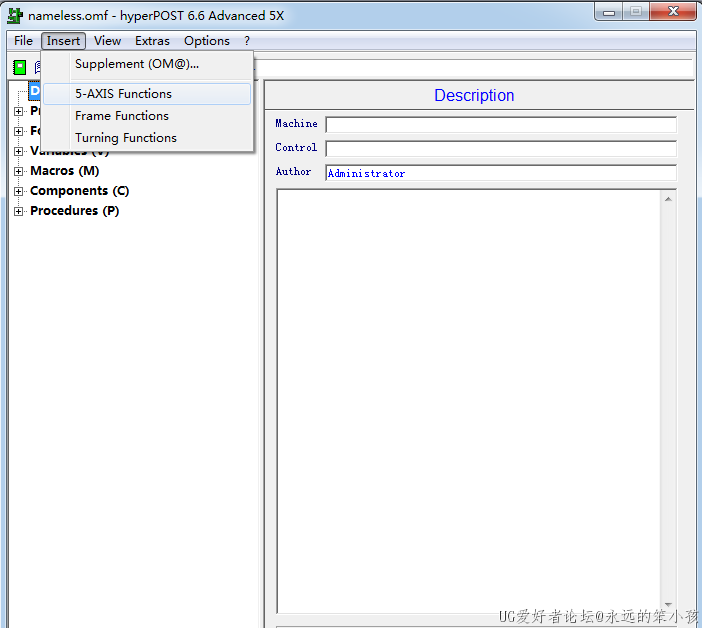Expand the tree node starting with 'Pr'
Image resolution: width=702 pixels, height=628 pixels.
[18, 111]
